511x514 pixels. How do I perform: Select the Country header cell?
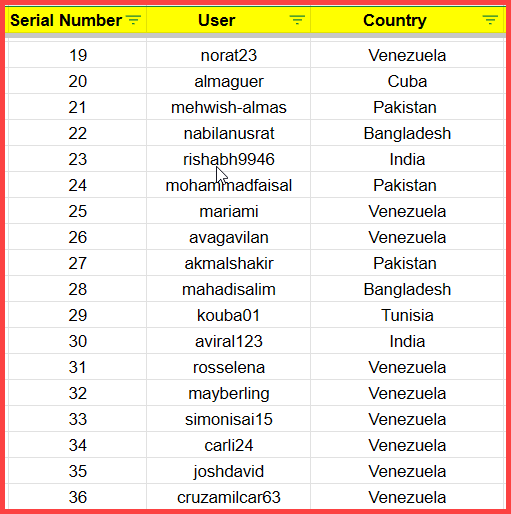[408, 20]
